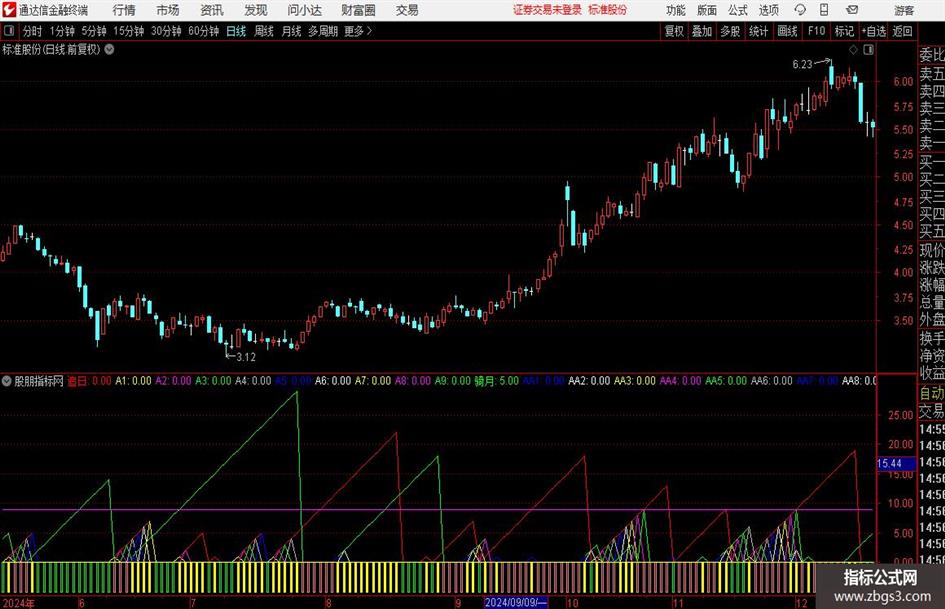Click the 游客 guest account label
Image resolution: width=945 pixels, height=609 pixels.
click(x=904, y=10)
